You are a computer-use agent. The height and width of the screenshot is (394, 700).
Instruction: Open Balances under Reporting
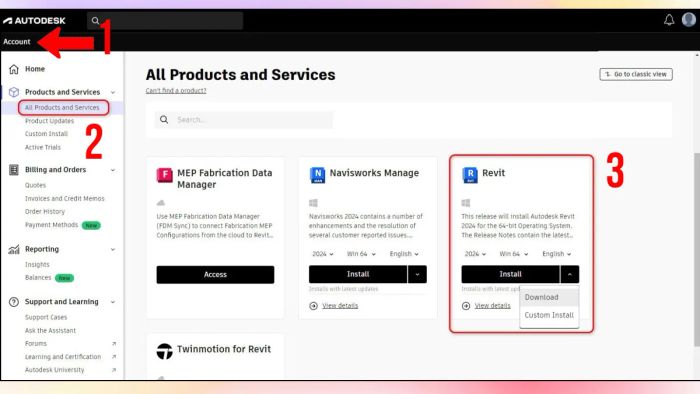[x=38, y=278]
